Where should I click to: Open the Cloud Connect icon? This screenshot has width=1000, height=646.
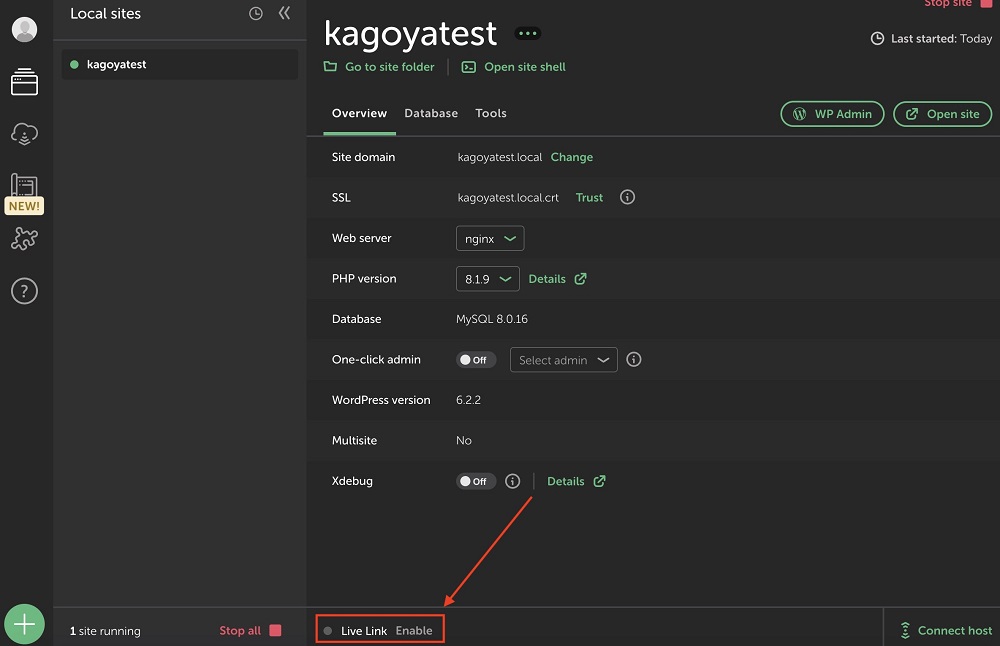click(x=25, y=133)
